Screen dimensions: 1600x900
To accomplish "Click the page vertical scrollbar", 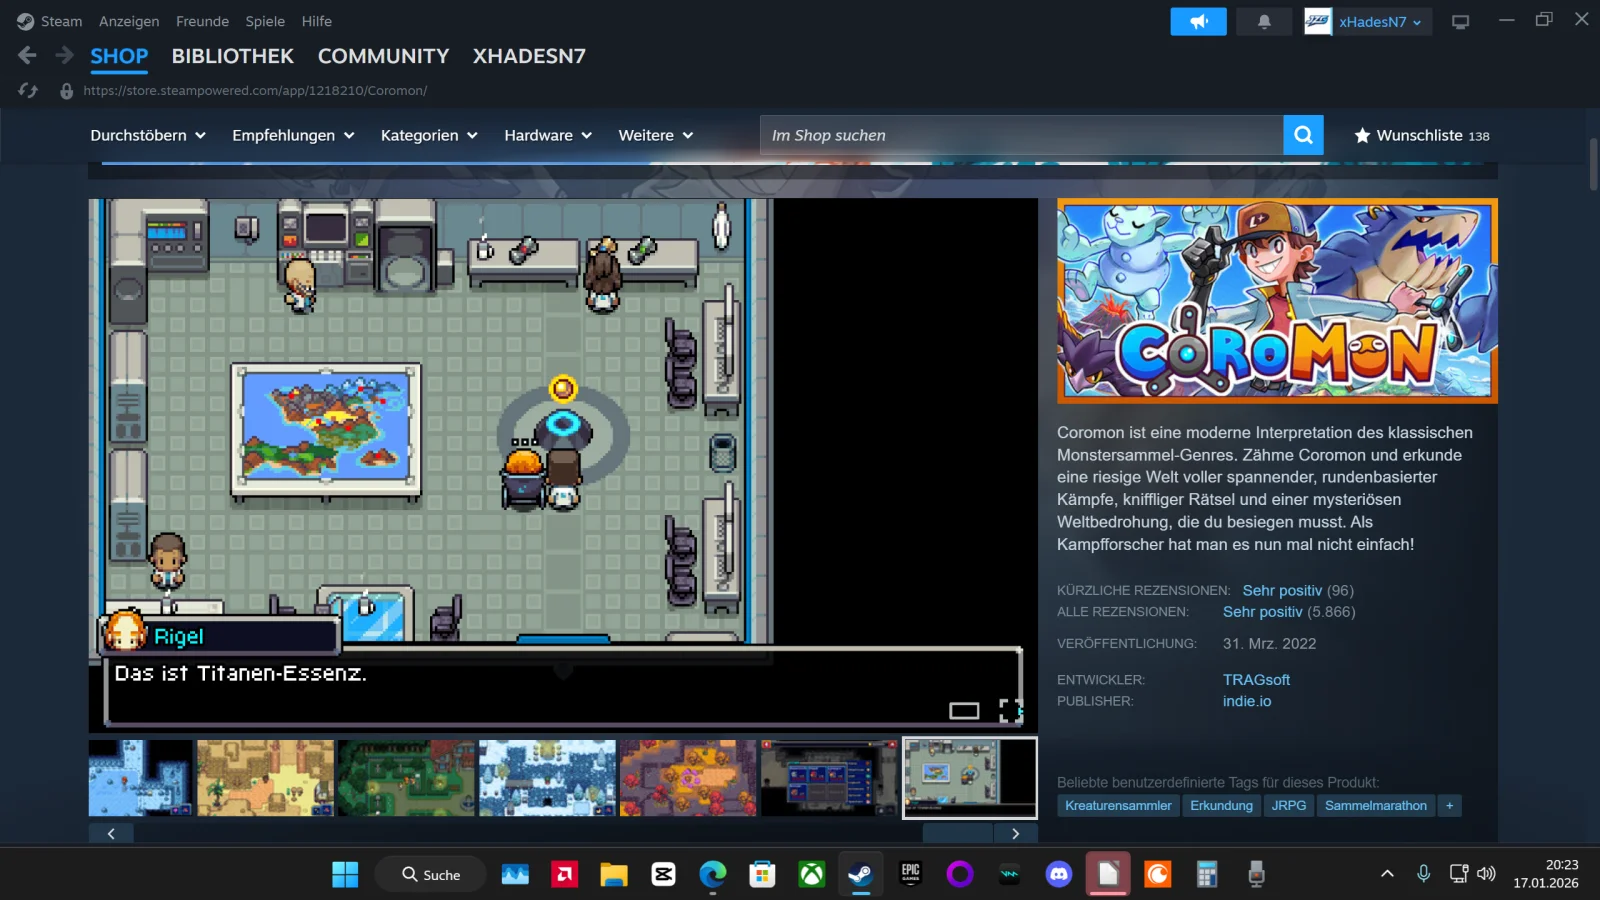I will 1594,165.
